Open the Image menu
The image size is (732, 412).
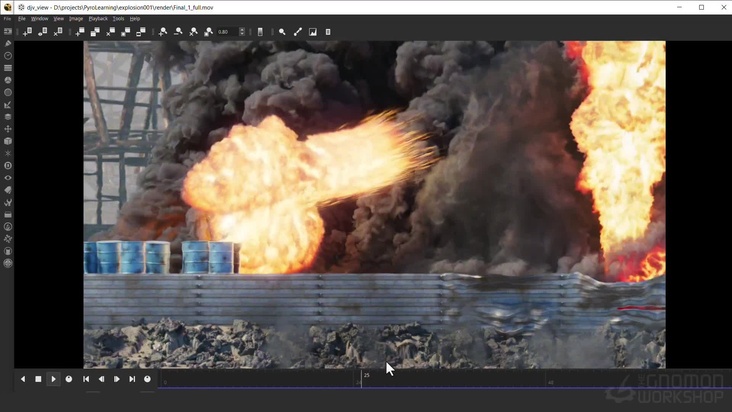pos(76,19)
